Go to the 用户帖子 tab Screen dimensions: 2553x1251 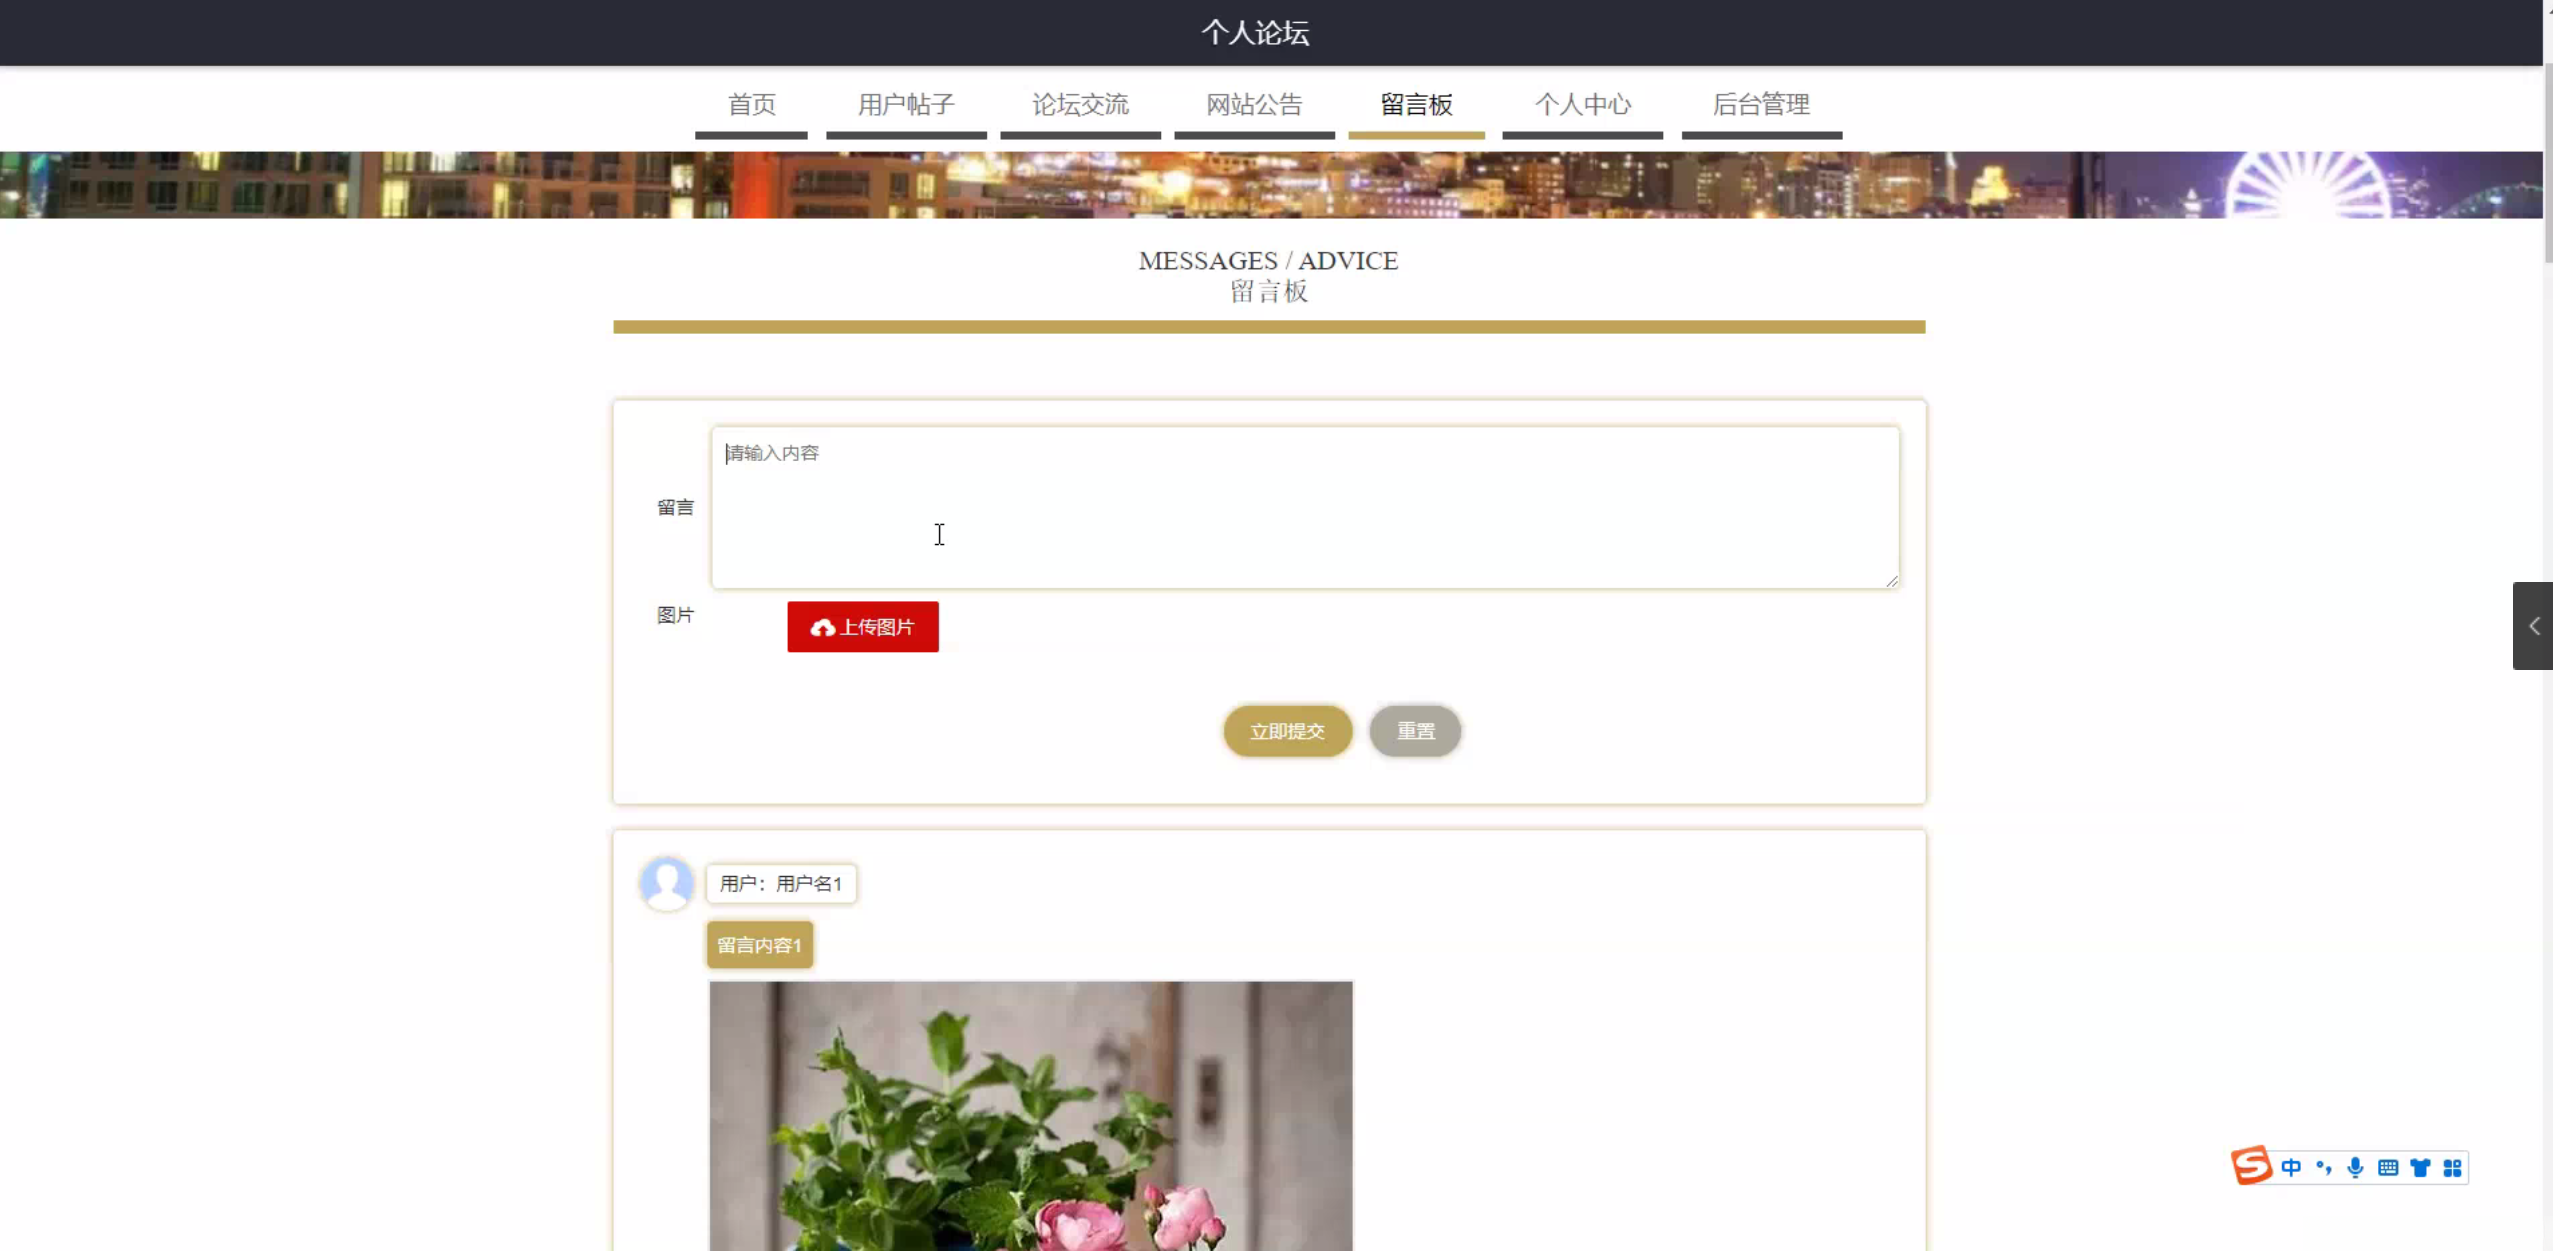point(906,105)
